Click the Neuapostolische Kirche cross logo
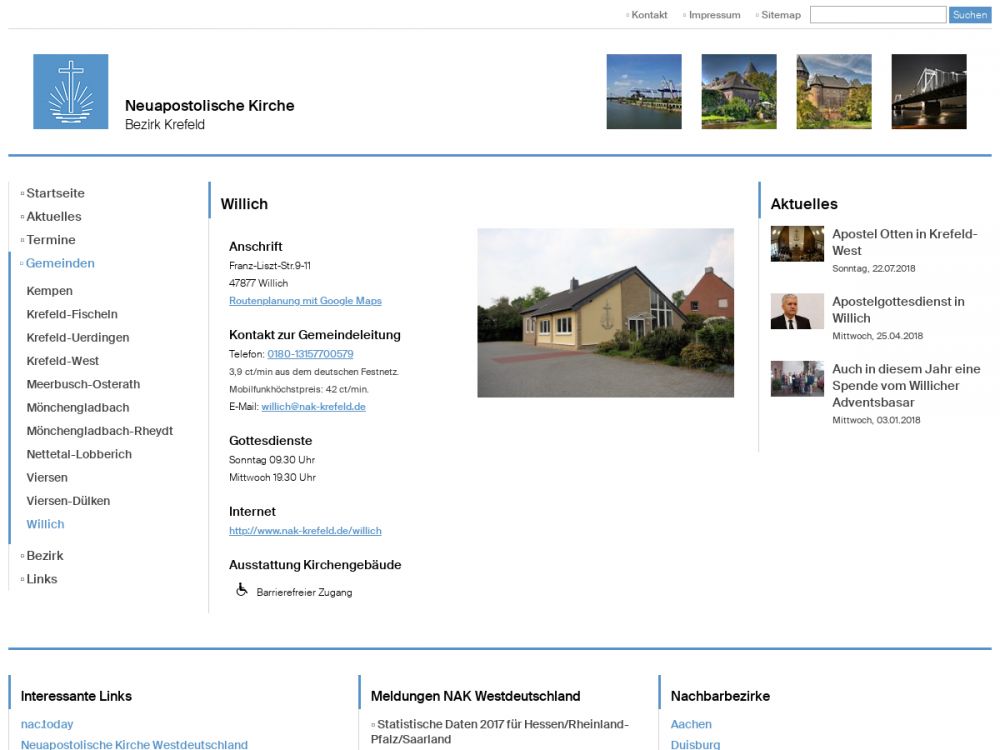Screen dimensions: 1000x750 coord(70,92)
